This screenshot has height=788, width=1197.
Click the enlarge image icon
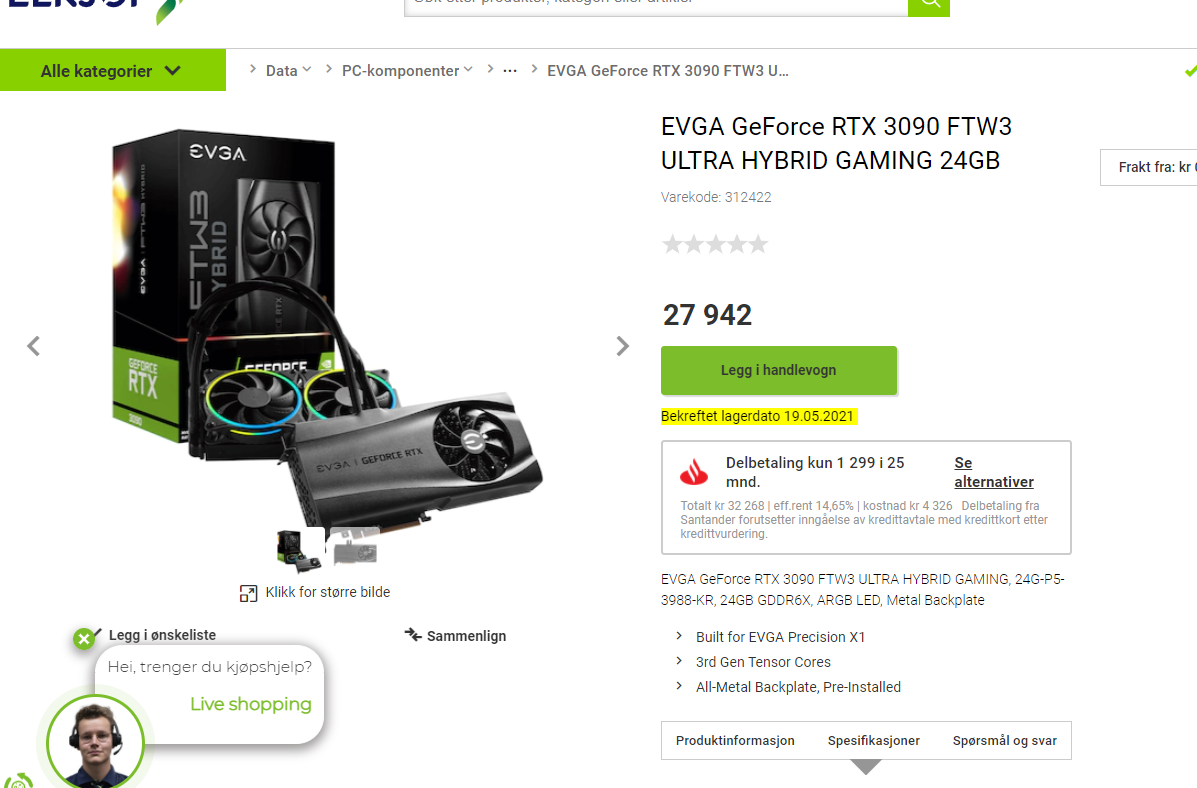click(x=248, y=593)
